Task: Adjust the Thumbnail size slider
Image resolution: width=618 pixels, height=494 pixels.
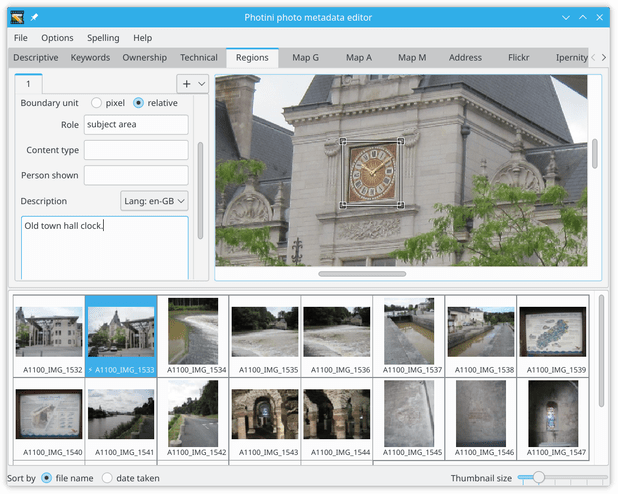Action: click(x=539, y=477)
